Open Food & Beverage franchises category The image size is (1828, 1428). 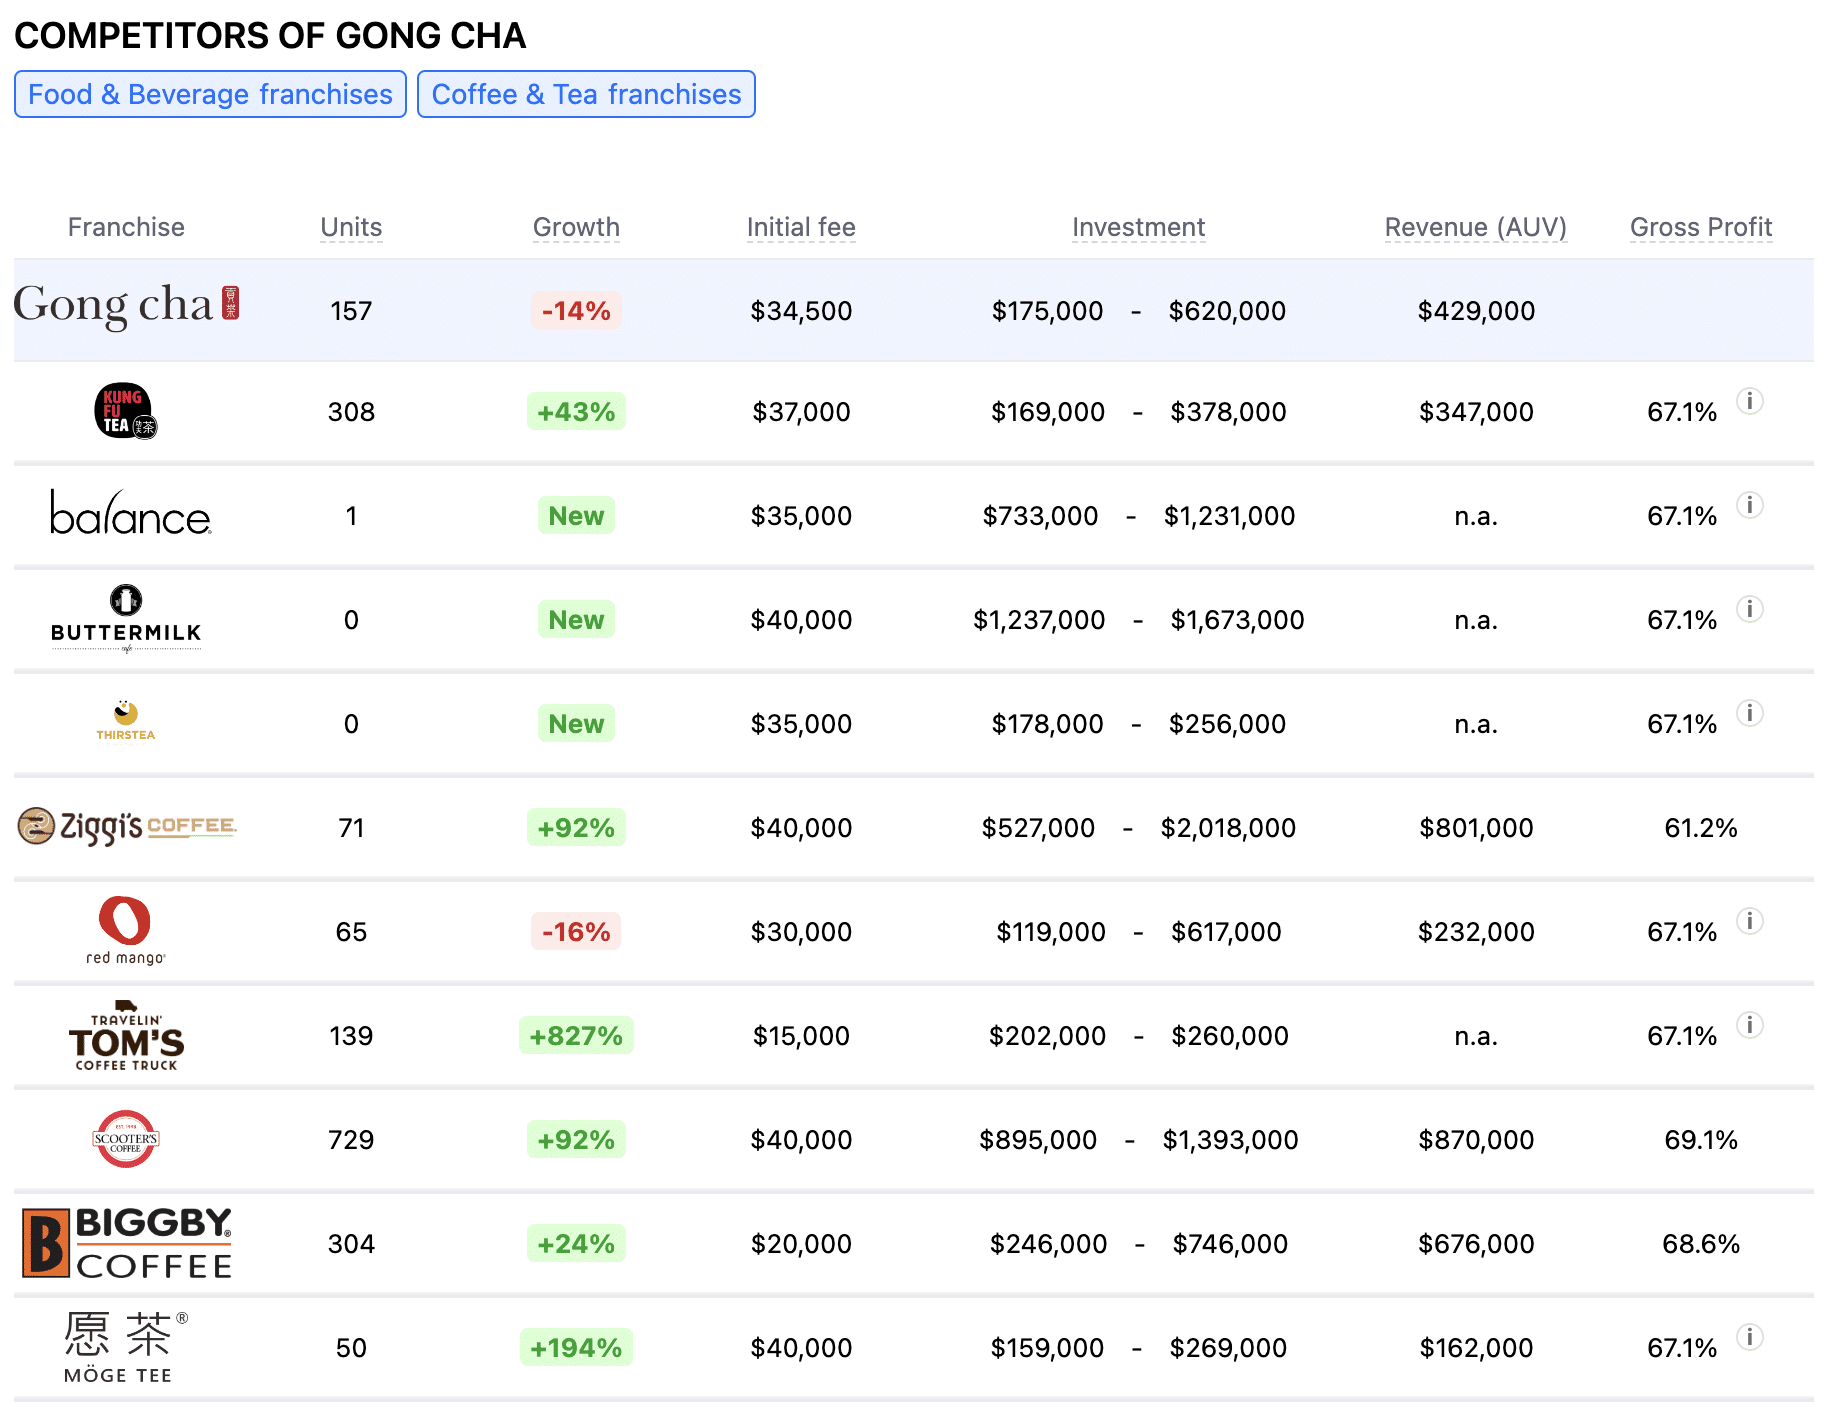point(210,94)
